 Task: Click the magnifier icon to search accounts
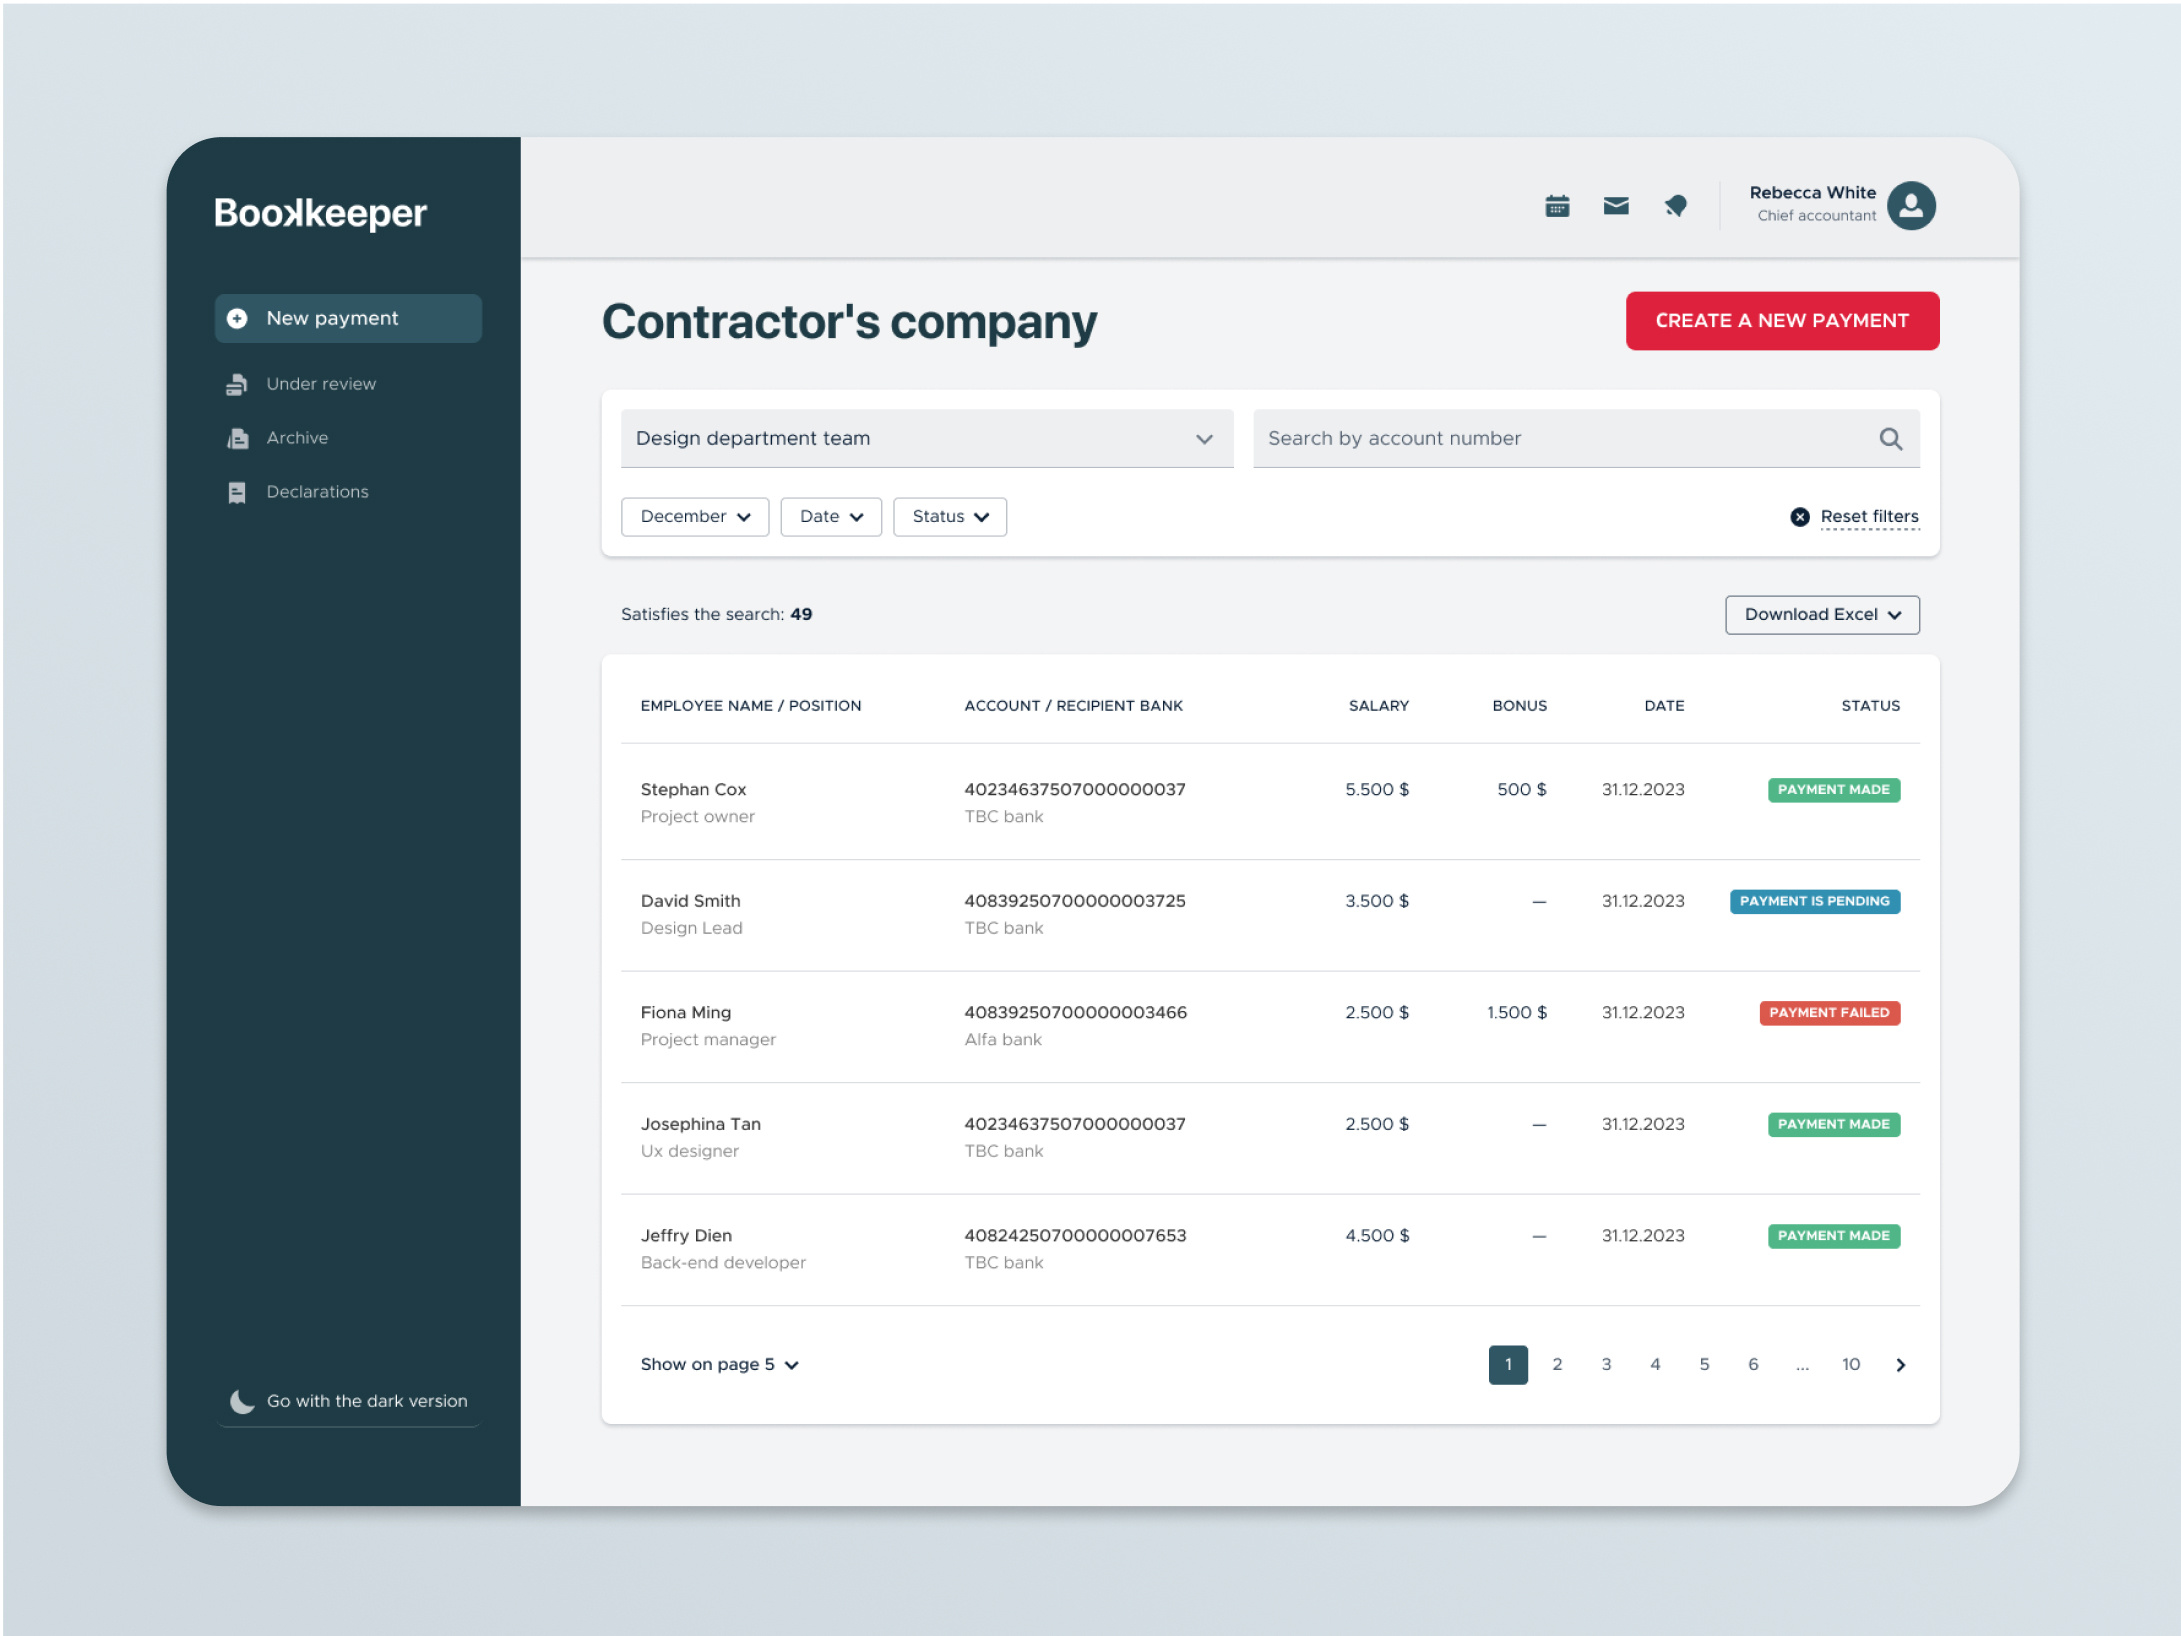pyautogui.click(x=1890, y=438)
